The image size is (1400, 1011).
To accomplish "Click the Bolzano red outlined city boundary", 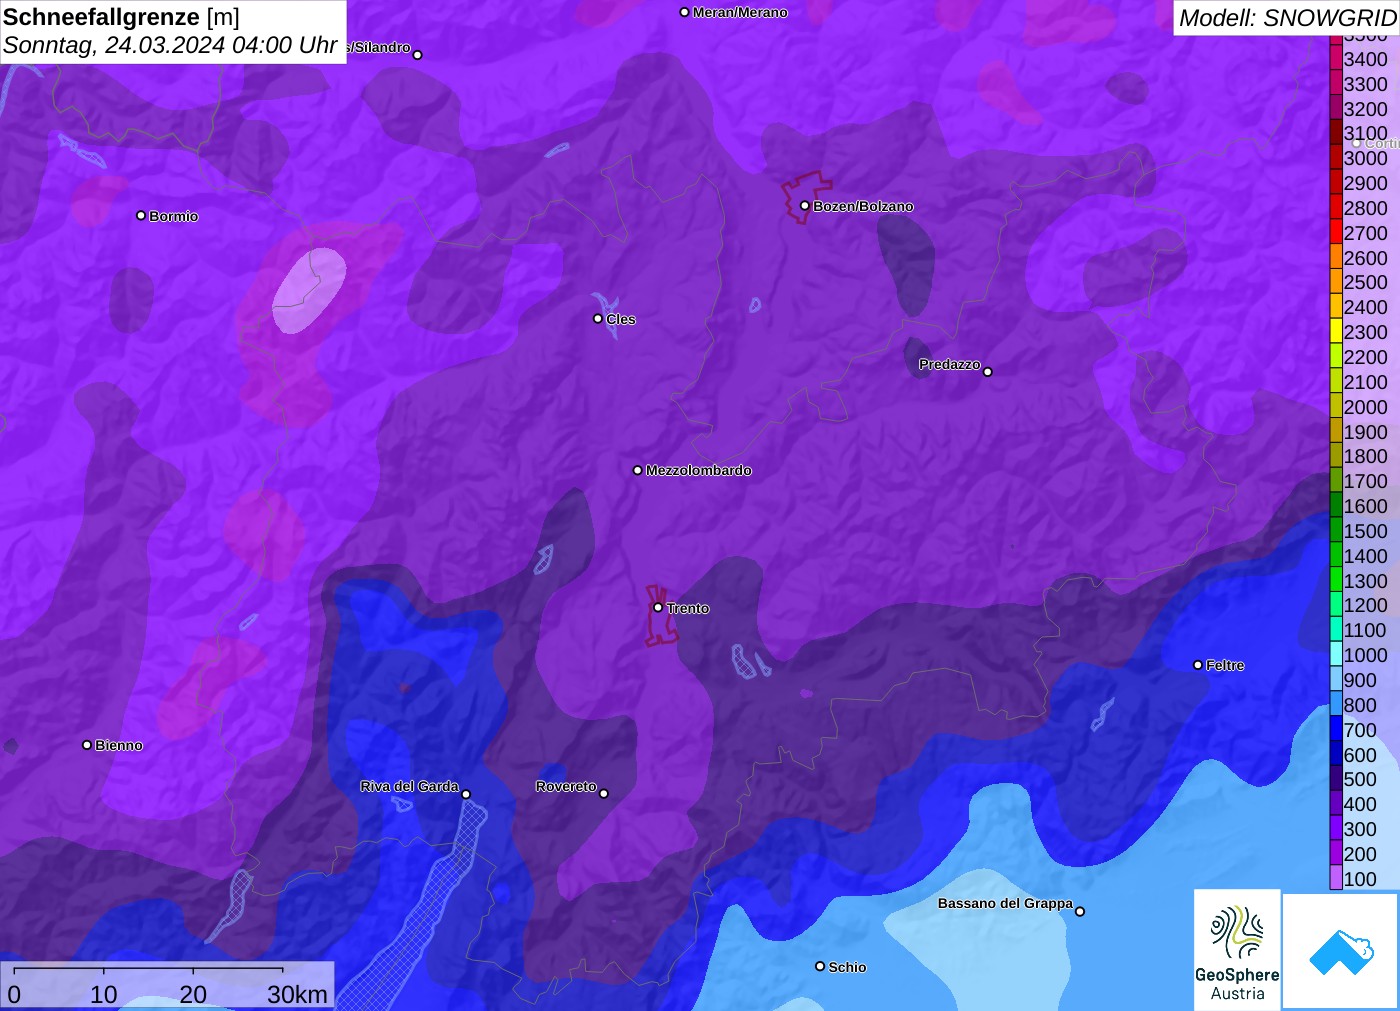I will pyautogui.click(x=805, y=197).
